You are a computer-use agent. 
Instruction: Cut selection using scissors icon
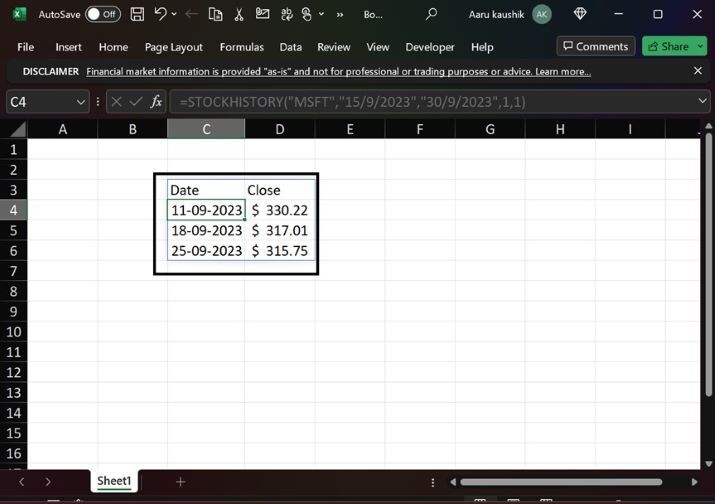[x=238, y=14]
